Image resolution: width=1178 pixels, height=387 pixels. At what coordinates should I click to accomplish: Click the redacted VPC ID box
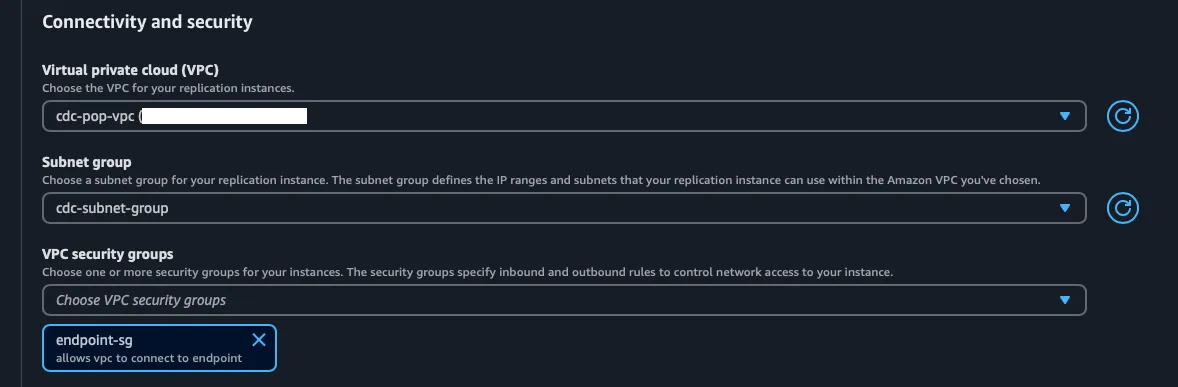tap(225, 116)
